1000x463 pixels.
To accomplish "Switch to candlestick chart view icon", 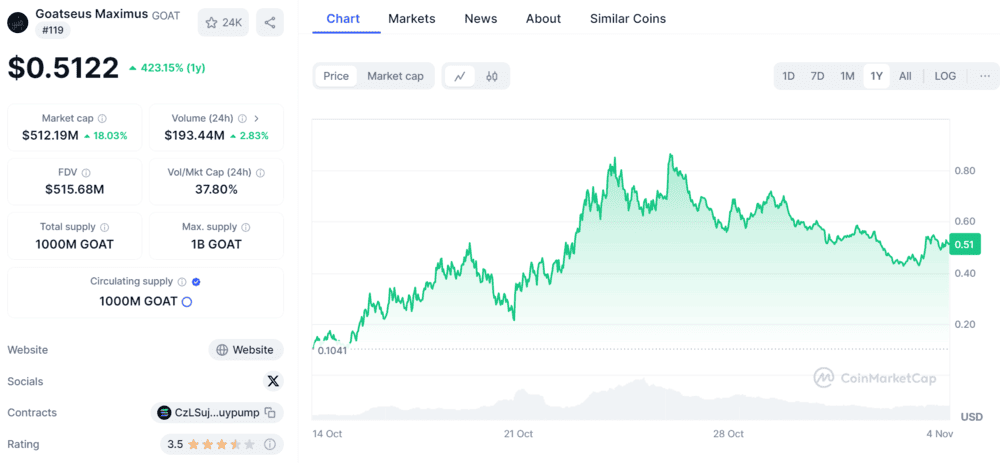I will point(492,76).
